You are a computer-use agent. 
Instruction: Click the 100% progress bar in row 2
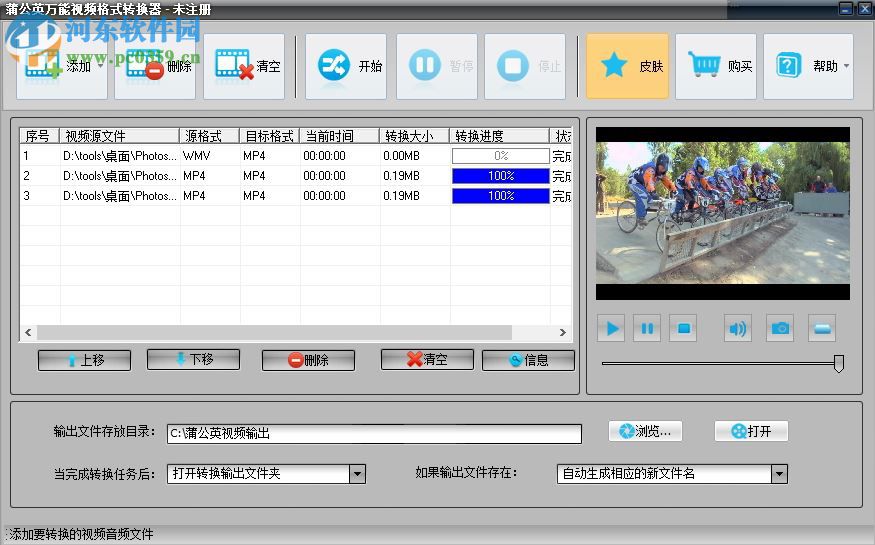[501, 176]
